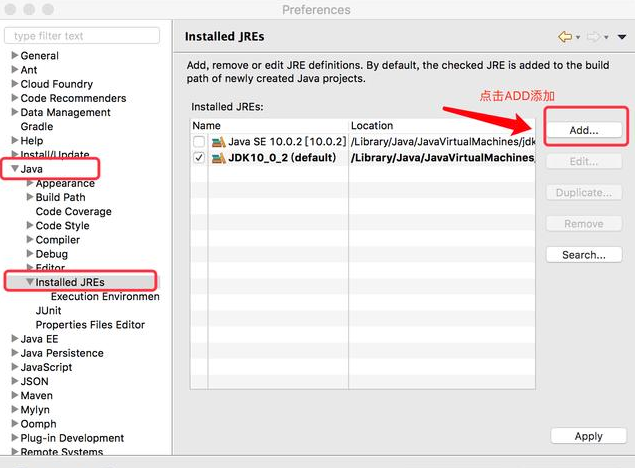This screenshot has height=468, width=635.
Task: Click the forward navigation arrow icon
Action: pyautogui.click(x=592, y=37)
